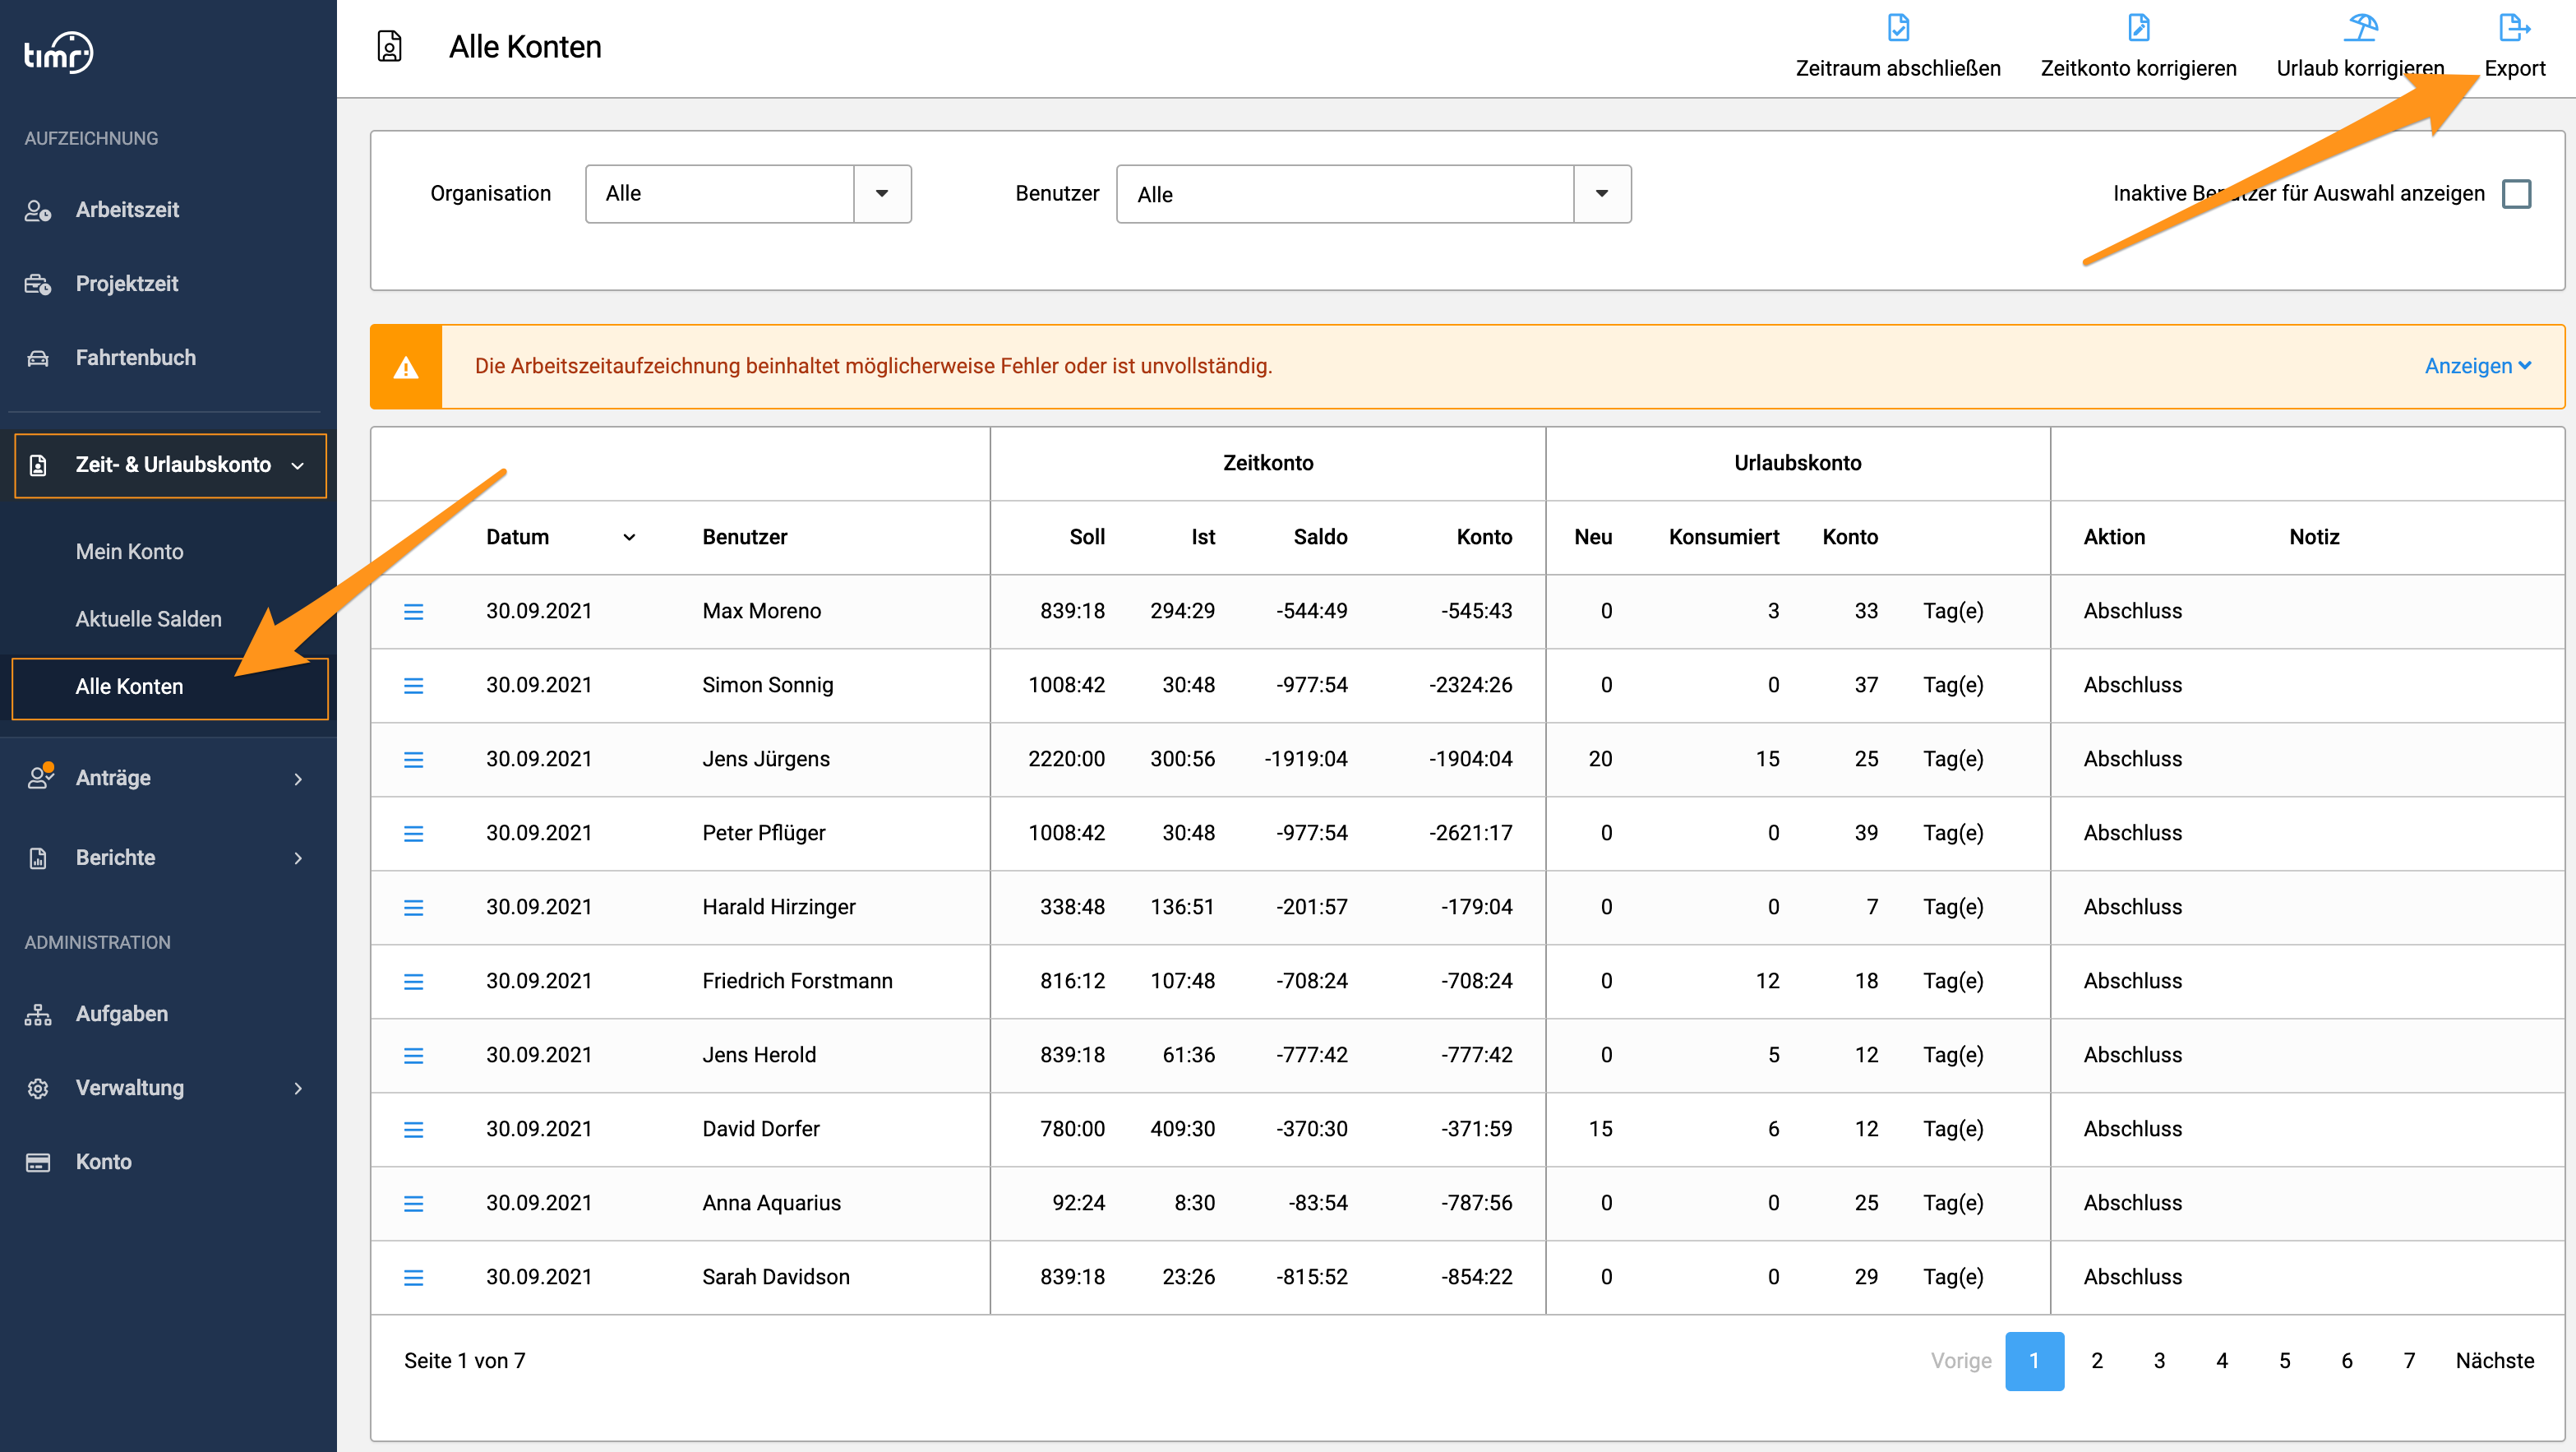Open row menu for Harald Hirzinger

(x=413, y=907)
